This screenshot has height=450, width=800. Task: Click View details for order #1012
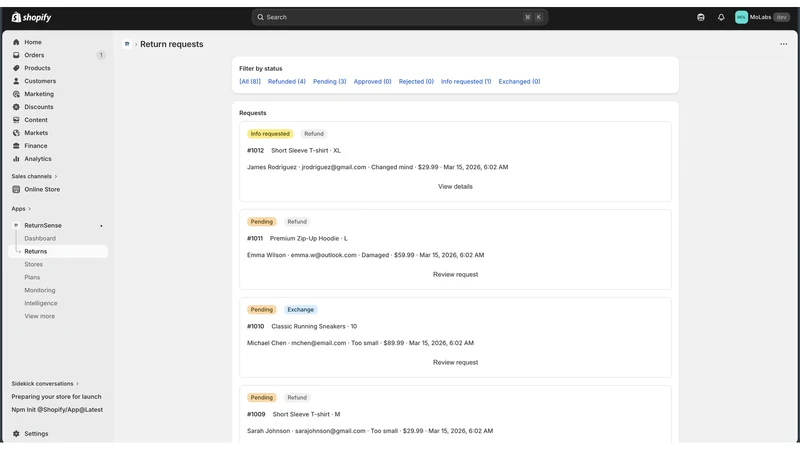(456, 187)
